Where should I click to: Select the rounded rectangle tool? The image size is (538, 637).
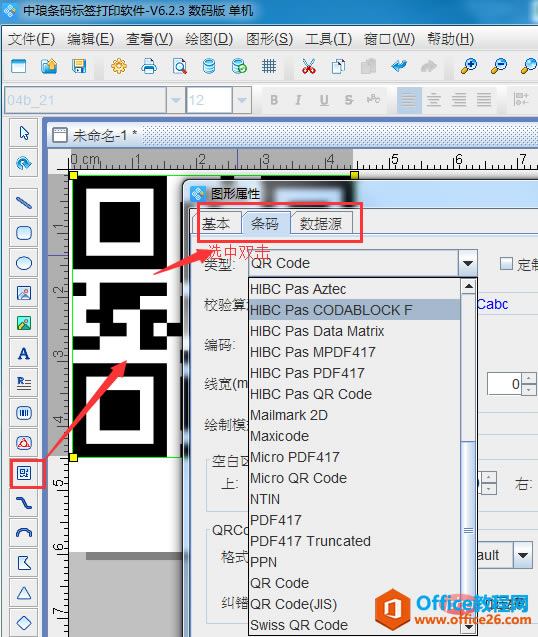tap(24, 233)
